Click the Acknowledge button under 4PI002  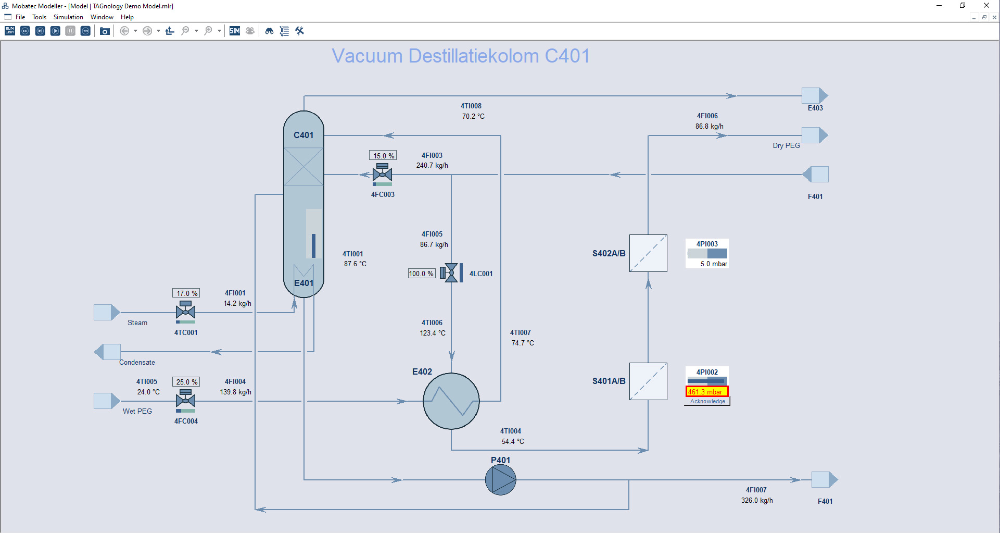coord(707,402)
